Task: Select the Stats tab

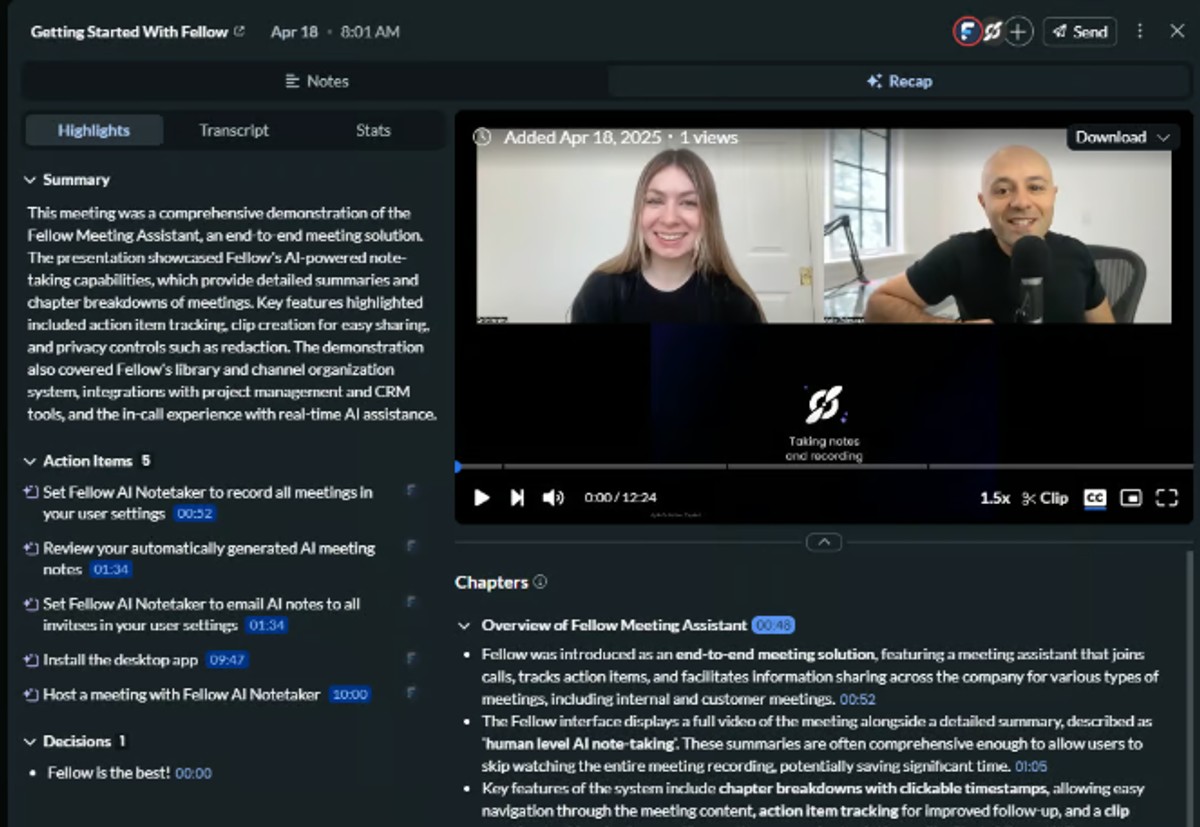Action: (x=373, y=130)
